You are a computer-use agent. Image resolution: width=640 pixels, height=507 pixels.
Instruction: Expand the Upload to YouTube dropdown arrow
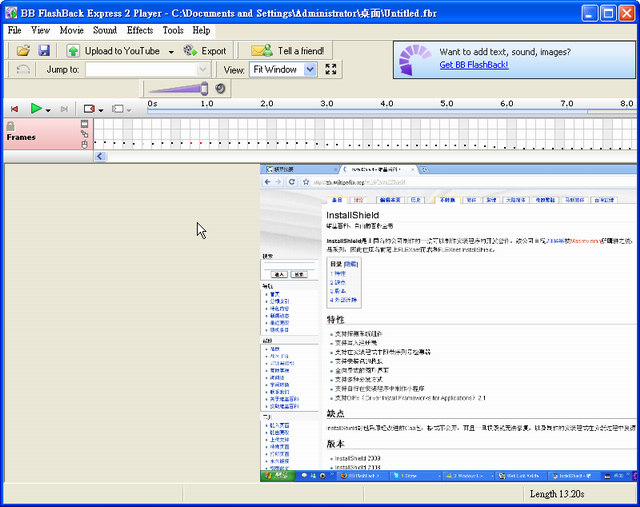tap(171, 51)
